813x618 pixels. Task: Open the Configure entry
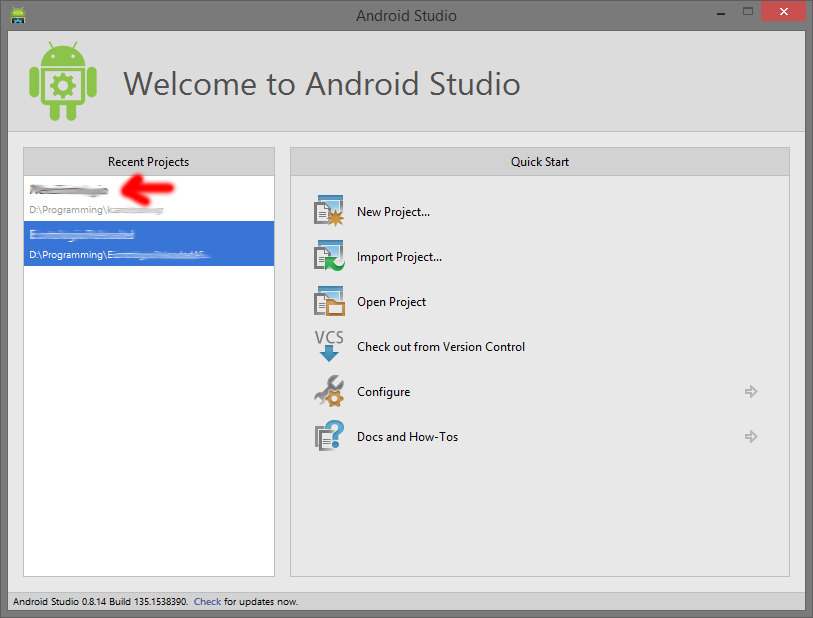tap(383, 392)
